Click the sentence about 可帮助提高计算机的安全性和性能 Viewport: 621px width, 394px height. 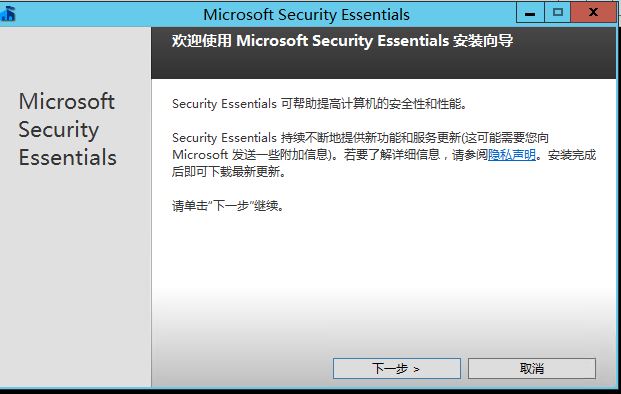(x=320, y=104)
